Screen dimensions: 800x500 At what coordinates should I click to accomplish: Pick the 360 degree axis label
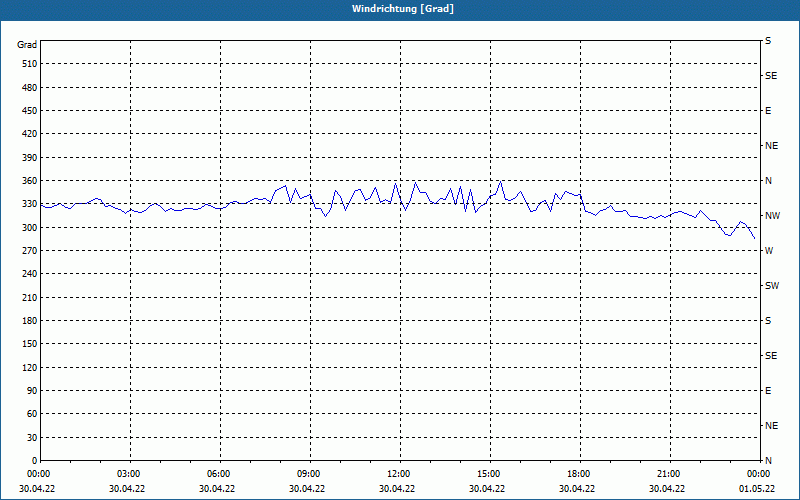[x=30, y=181]
